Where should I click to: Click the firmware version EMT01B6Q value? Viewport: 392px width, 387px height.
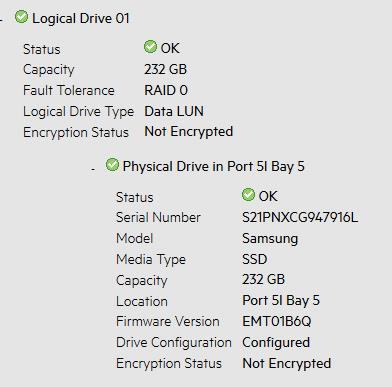click(277, 321)
